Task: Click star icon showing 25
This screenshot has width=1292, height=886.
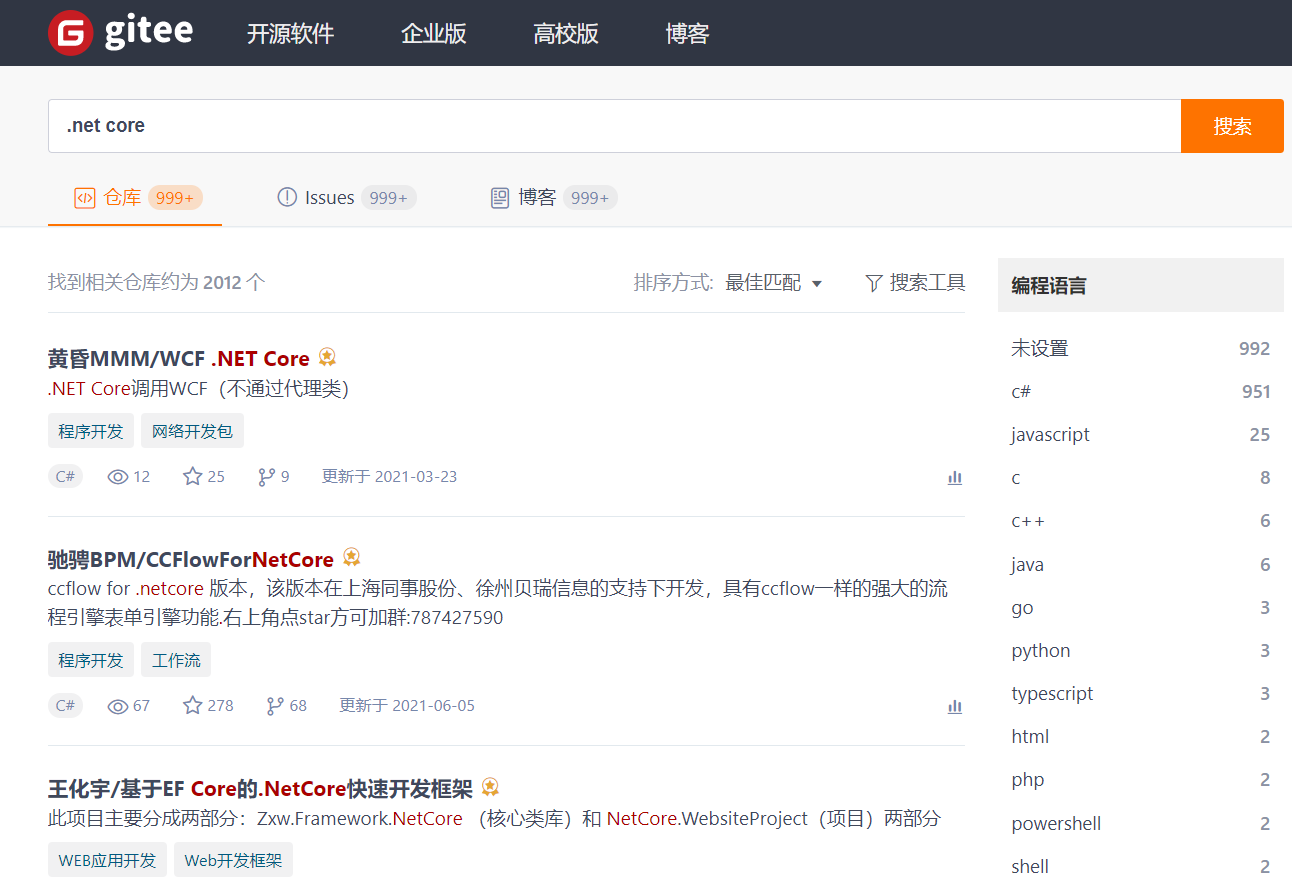Action: (x=193, y=476)
